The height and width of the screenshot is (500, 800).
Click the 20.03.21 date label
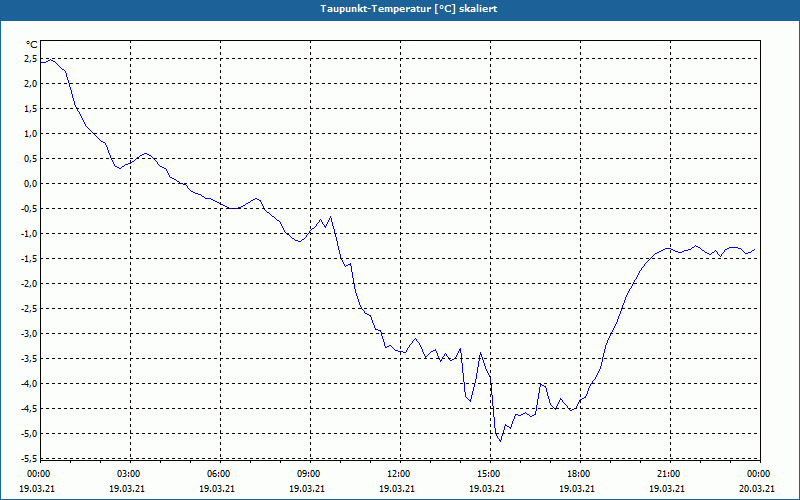click(758, 488)
